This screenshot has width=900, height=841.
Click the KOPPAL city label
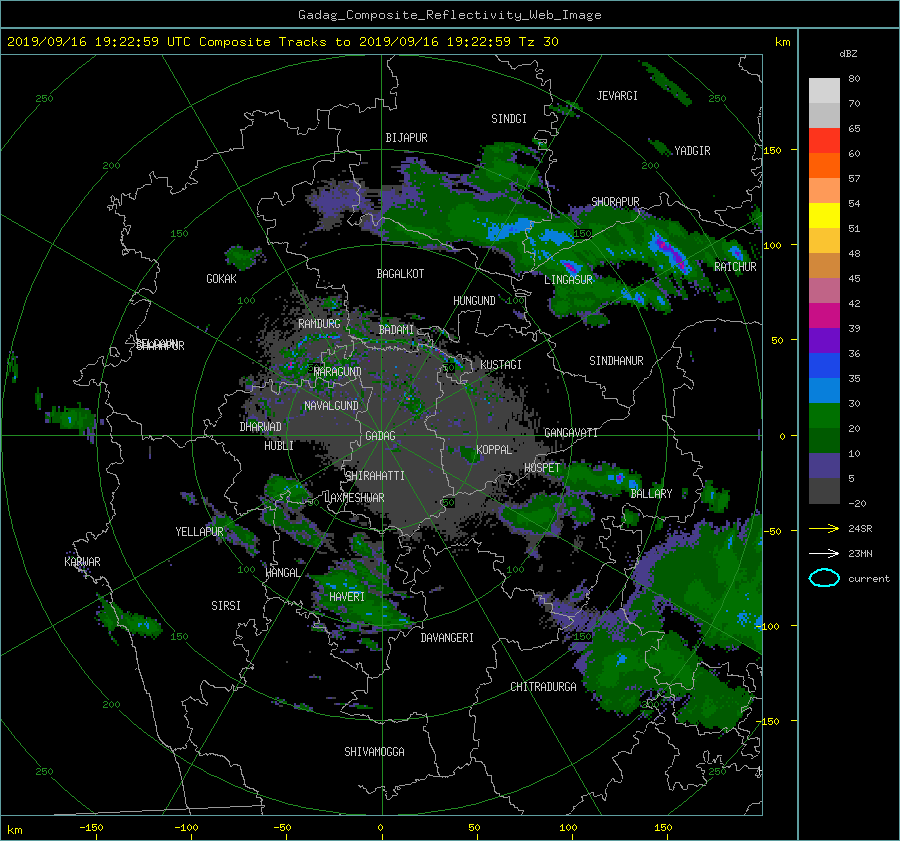click(494, 449)
